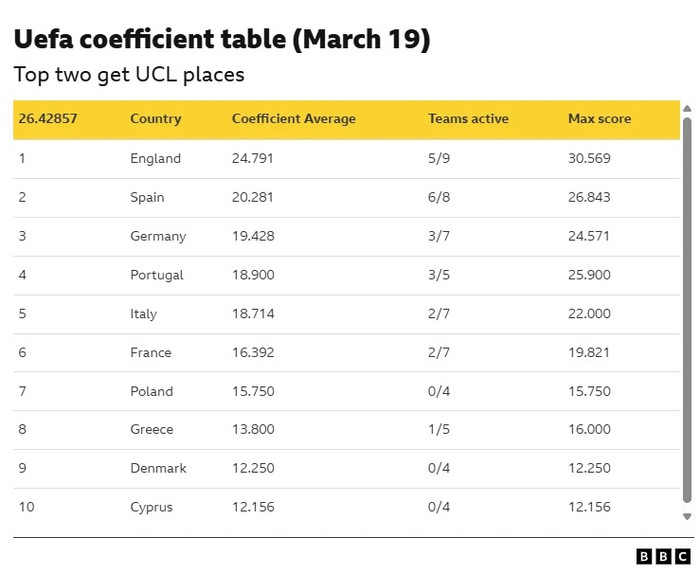This screenshot has width=700, height=573.
Task: Click the BBC logo
Action: point(663,556)
